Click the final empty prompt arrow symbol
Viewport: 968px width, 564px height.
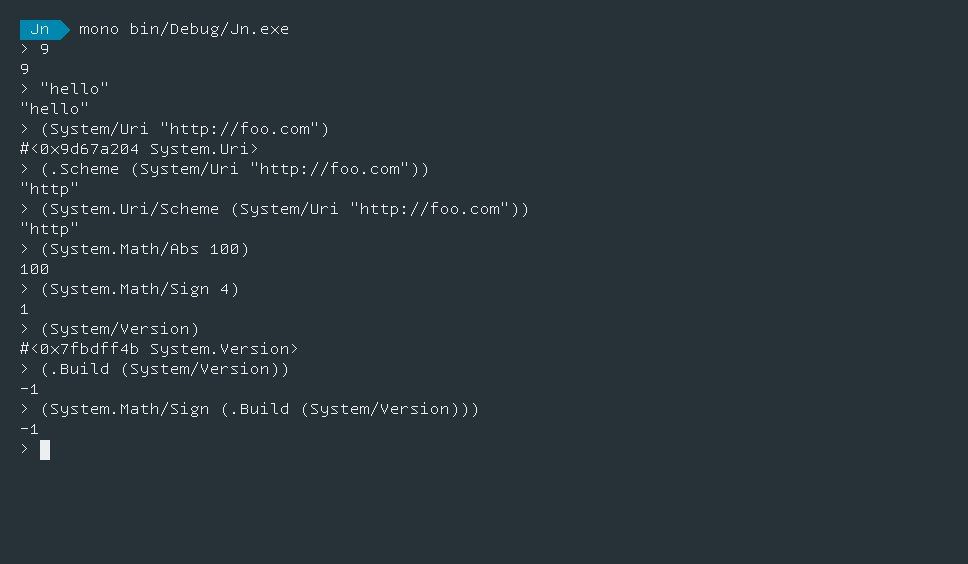click(x=25, y=449)
